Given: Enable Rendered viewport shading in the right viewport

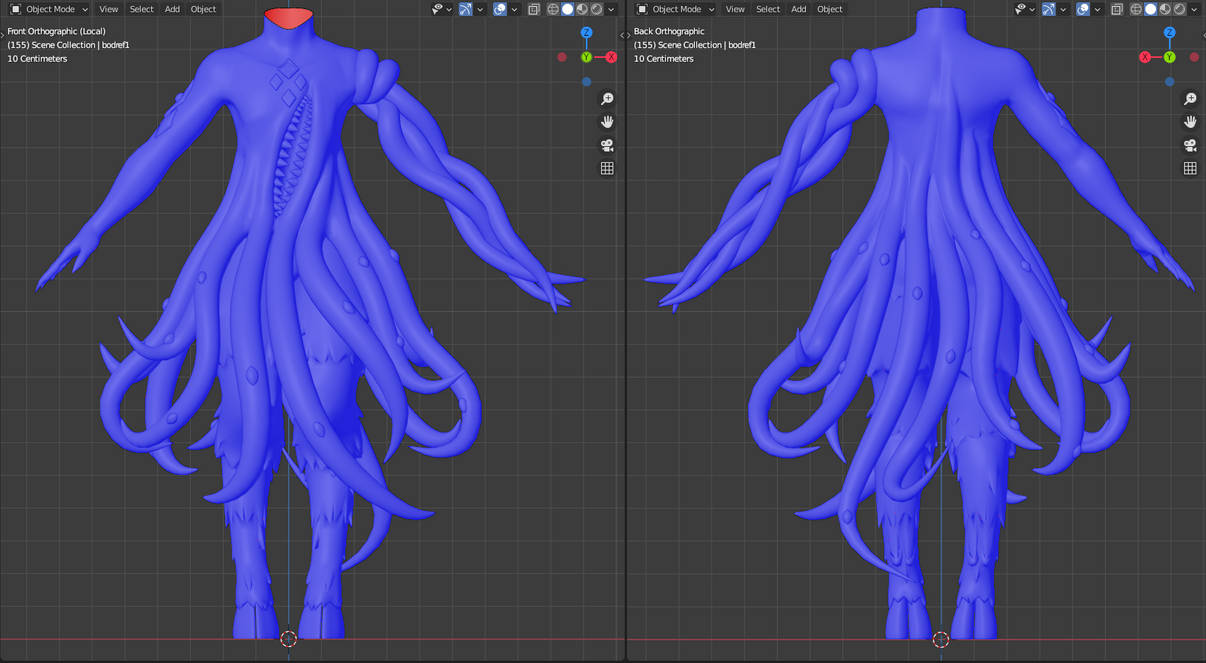Looking at the screenshot, I should click(x=1180, y=8).
